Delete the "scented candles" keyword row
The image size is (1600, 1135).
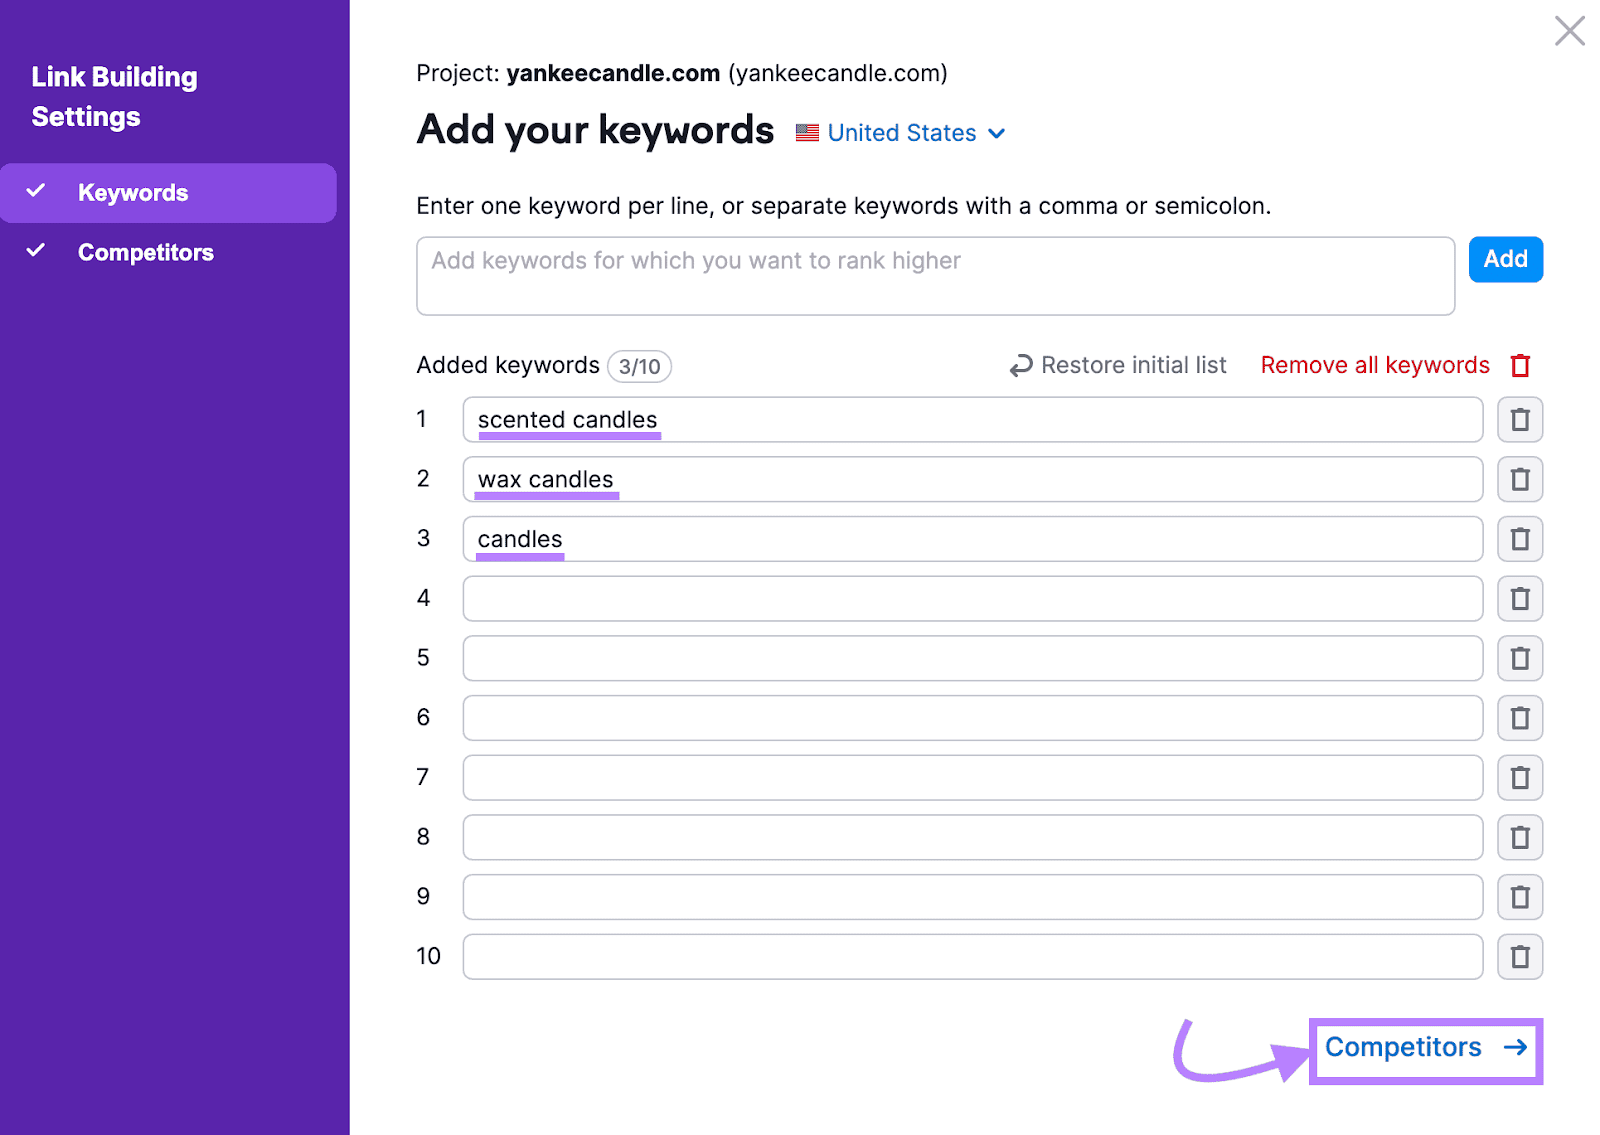[1519, 419]
